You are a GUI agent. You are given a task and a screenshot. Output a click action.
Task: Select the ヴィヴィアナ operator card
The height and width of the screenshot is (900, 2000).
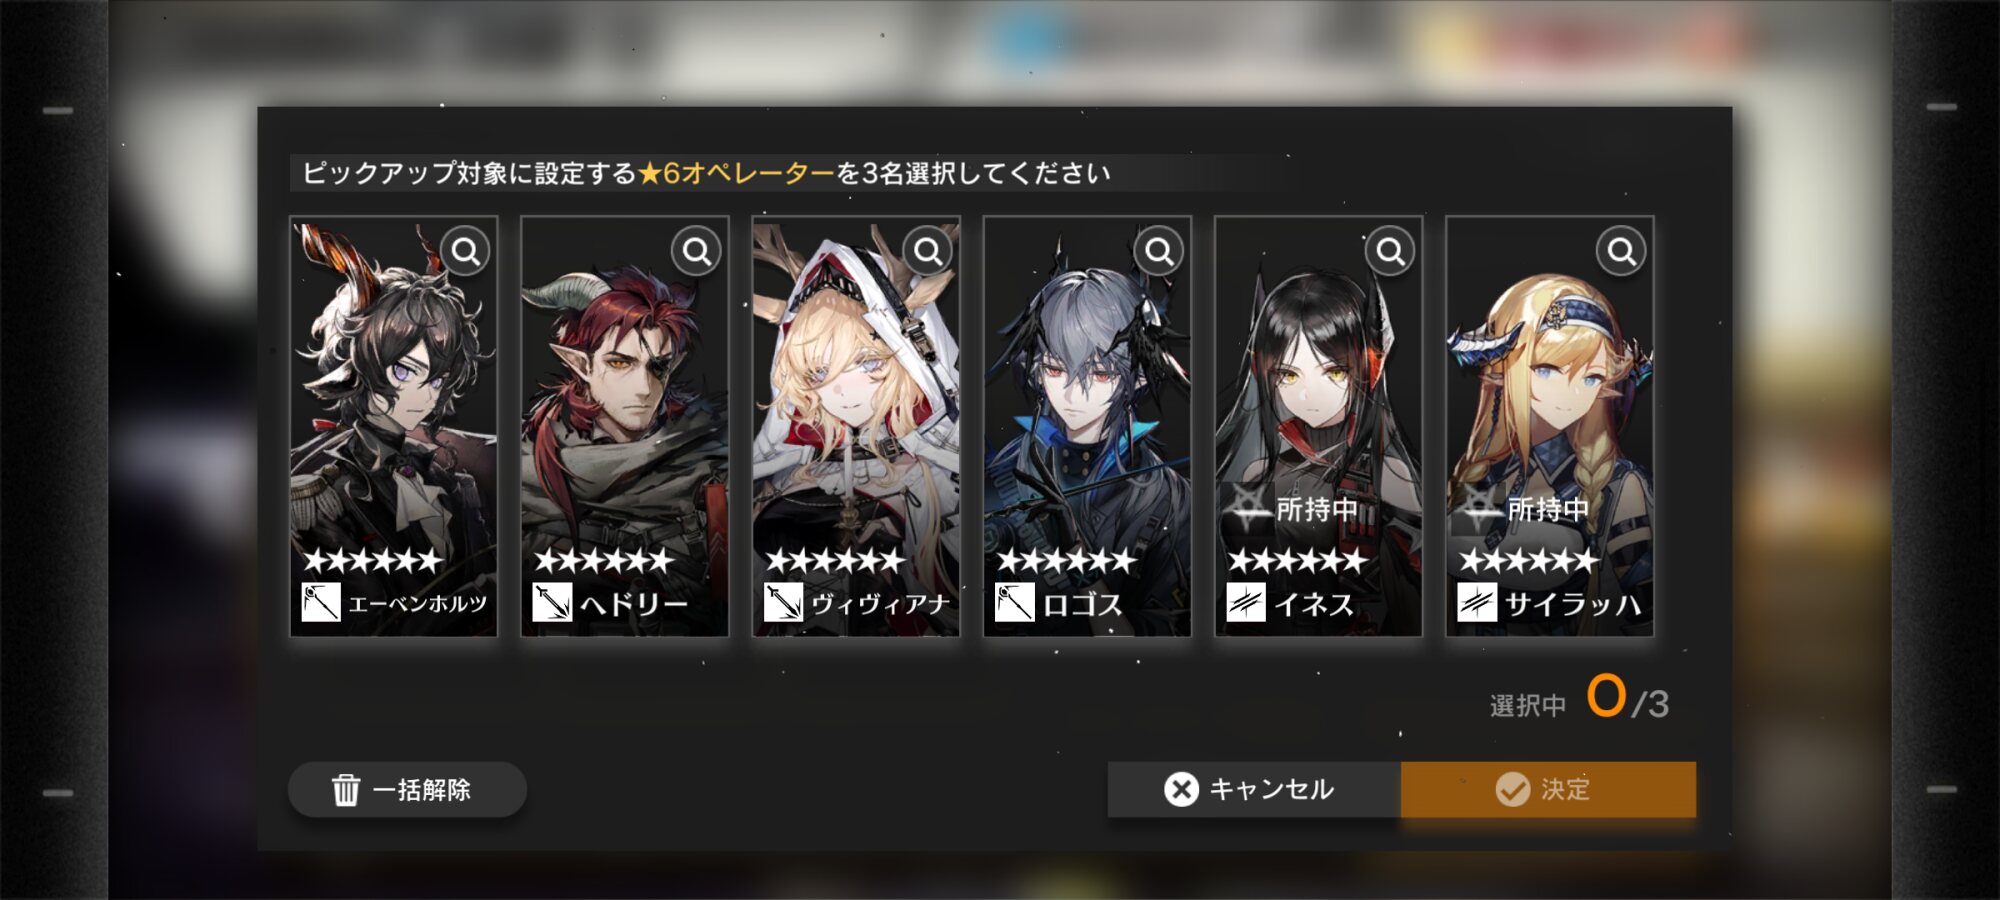856,426
